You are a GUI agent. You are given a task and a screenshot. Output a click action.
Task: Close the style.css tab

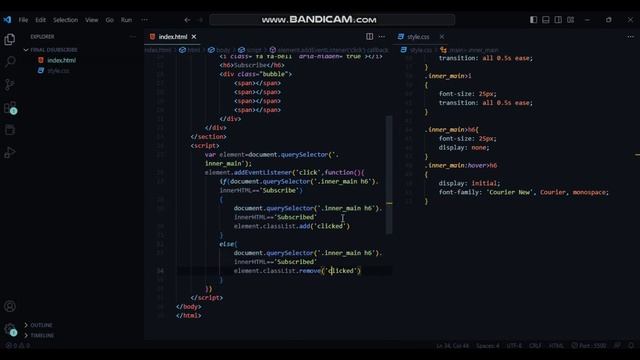click(442, 36)
